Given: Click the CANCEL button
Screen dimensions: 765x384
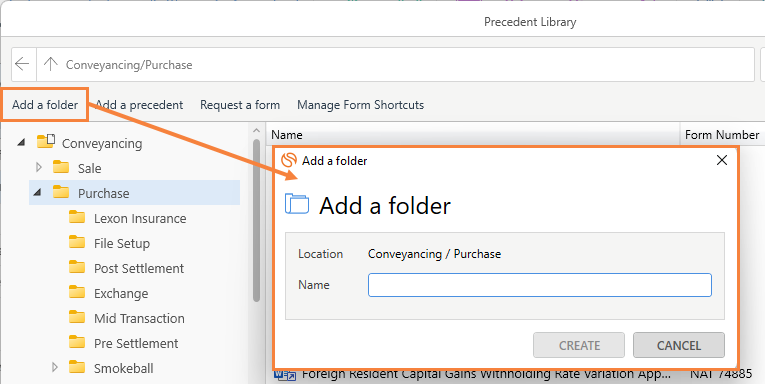Looking at the screenshot, I should pyautogui.click(x=679, y=345).
